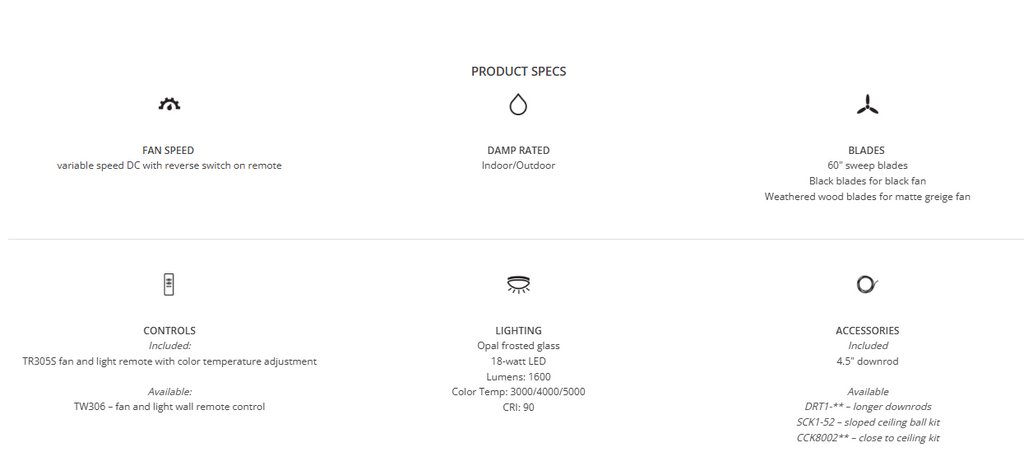Viewport: 1024px width, 466px height.
Task: Click the damp rated water drop icon
Action: [518, 104]
